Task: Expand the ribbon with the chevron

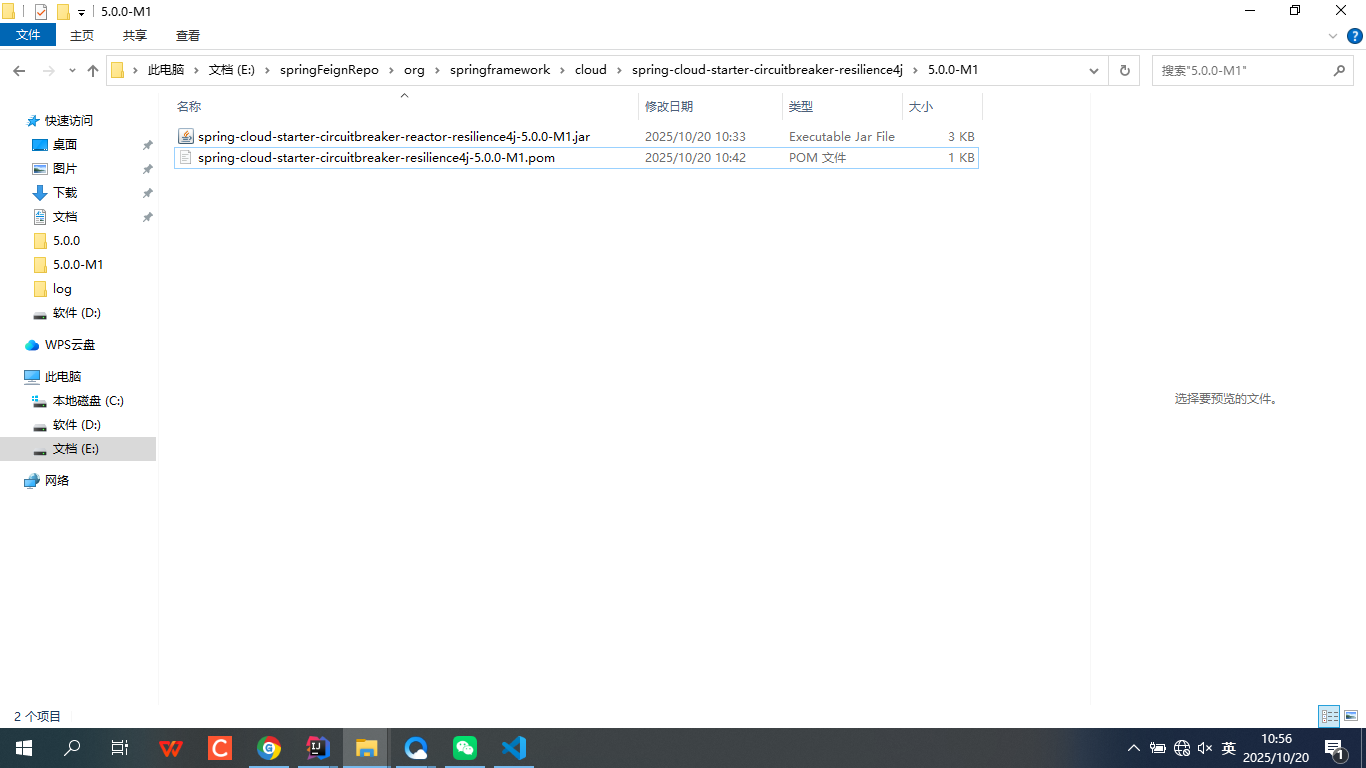Action: [1333, 35]
